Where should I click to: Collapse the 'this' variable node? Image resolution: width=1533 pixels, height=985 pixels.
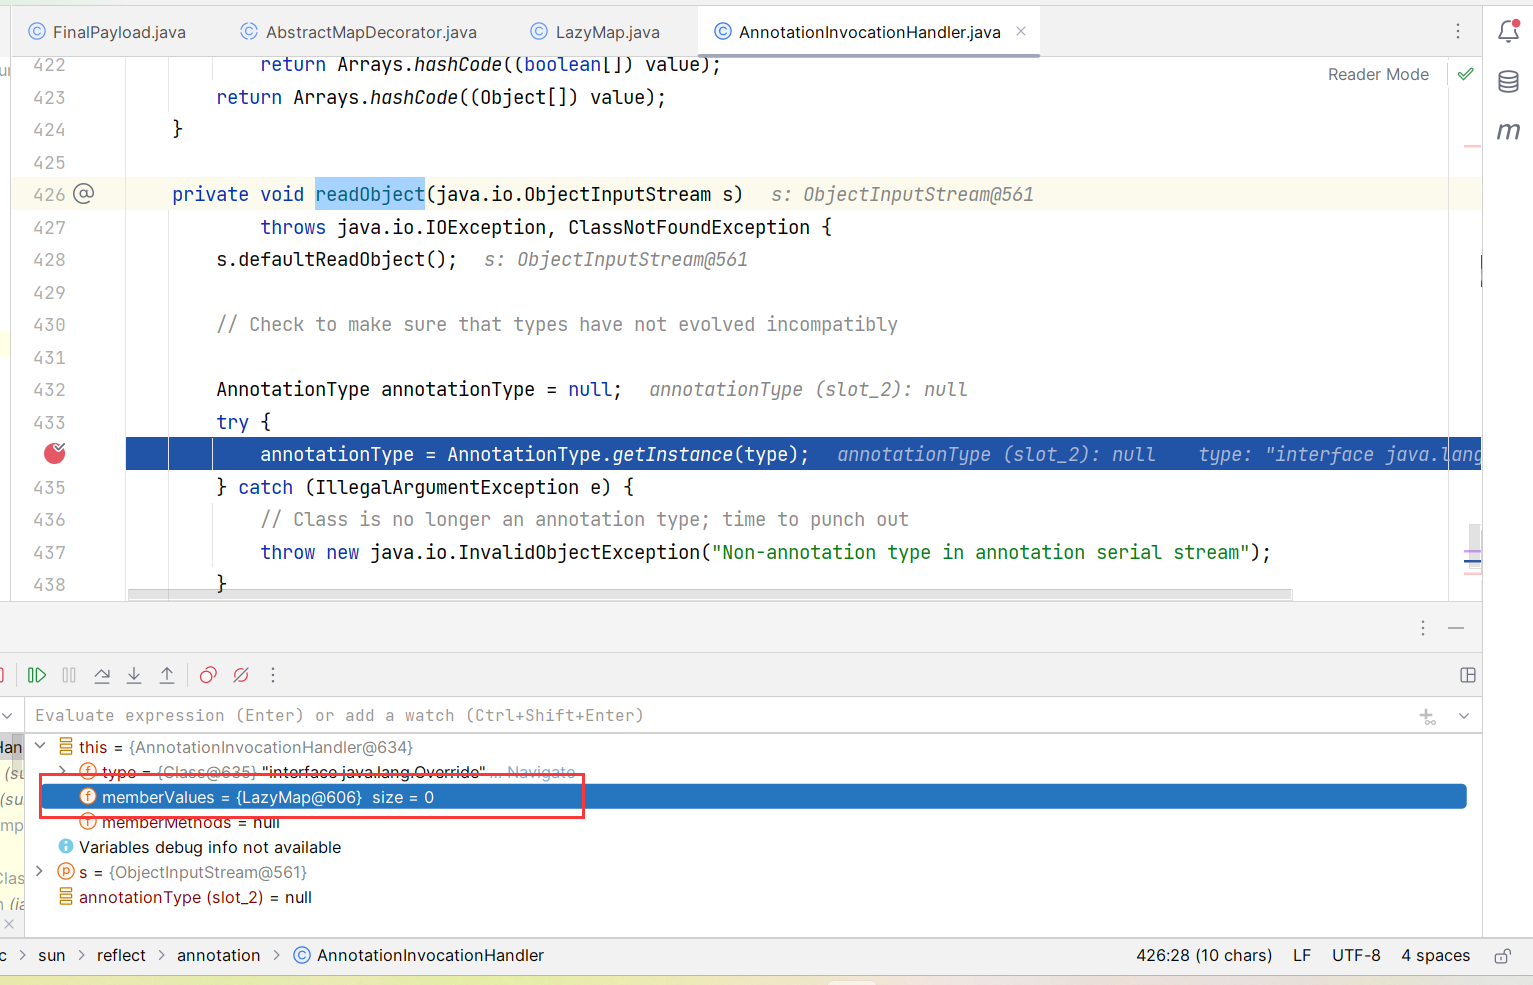40,746
